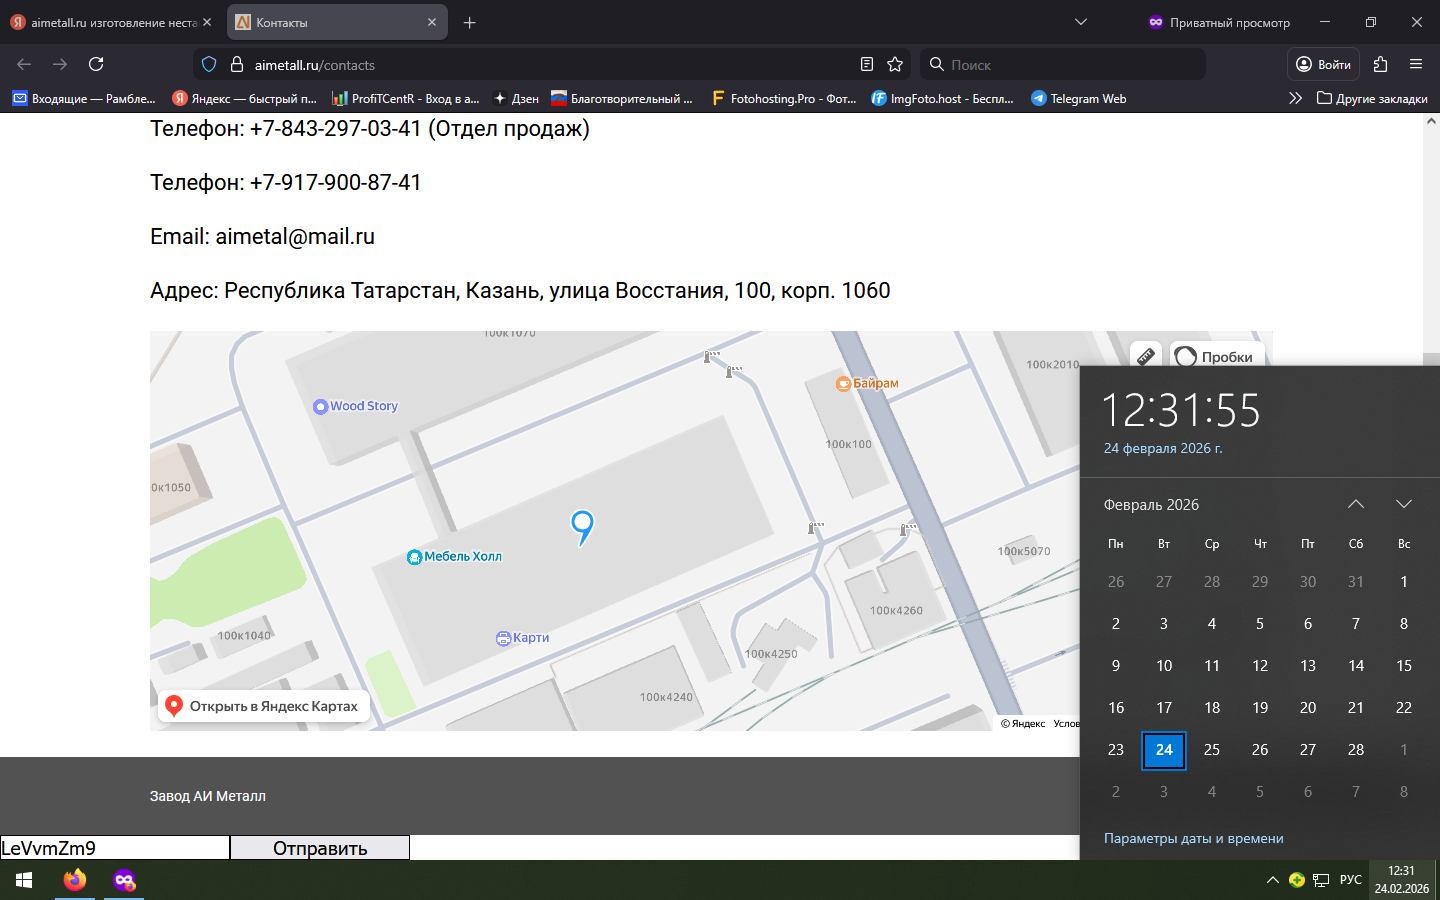Click the Отправить button
This screenshot has width=1440, height=900.
point(320,848)
